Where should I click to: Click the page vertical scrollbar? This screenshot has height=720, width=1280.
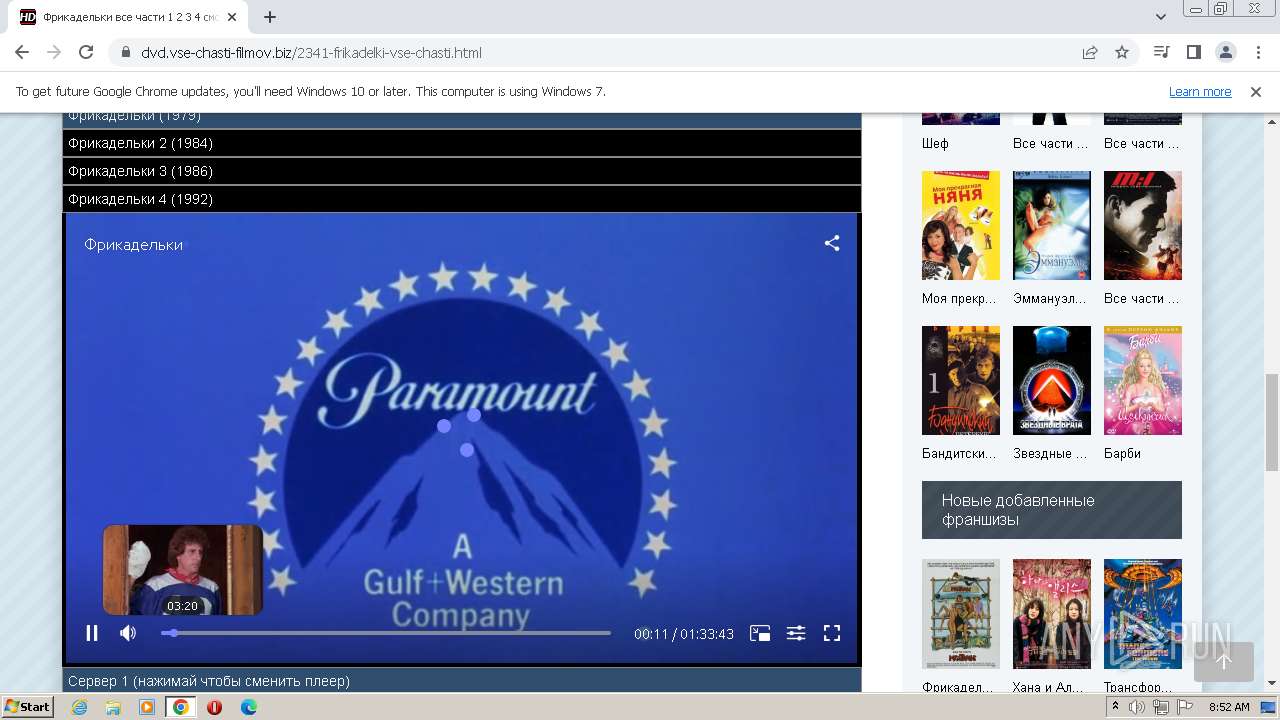pos(1271,423)
